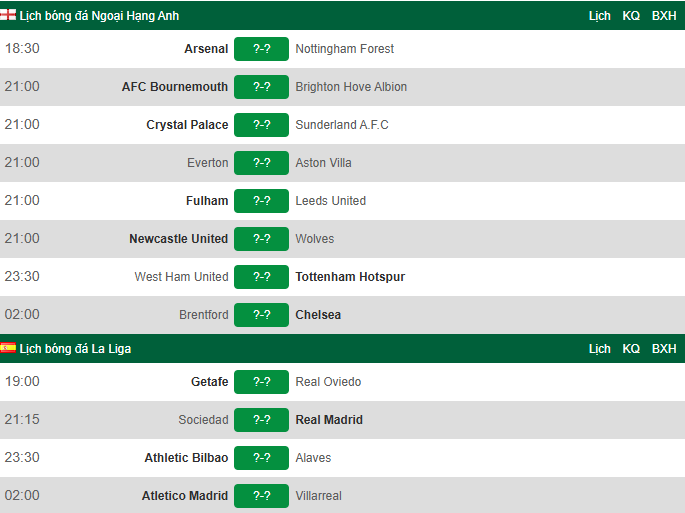685x513 pixels.
Task: Open BXH standings for Ngoại Hạng Anh
Action: tap(664, 16)
